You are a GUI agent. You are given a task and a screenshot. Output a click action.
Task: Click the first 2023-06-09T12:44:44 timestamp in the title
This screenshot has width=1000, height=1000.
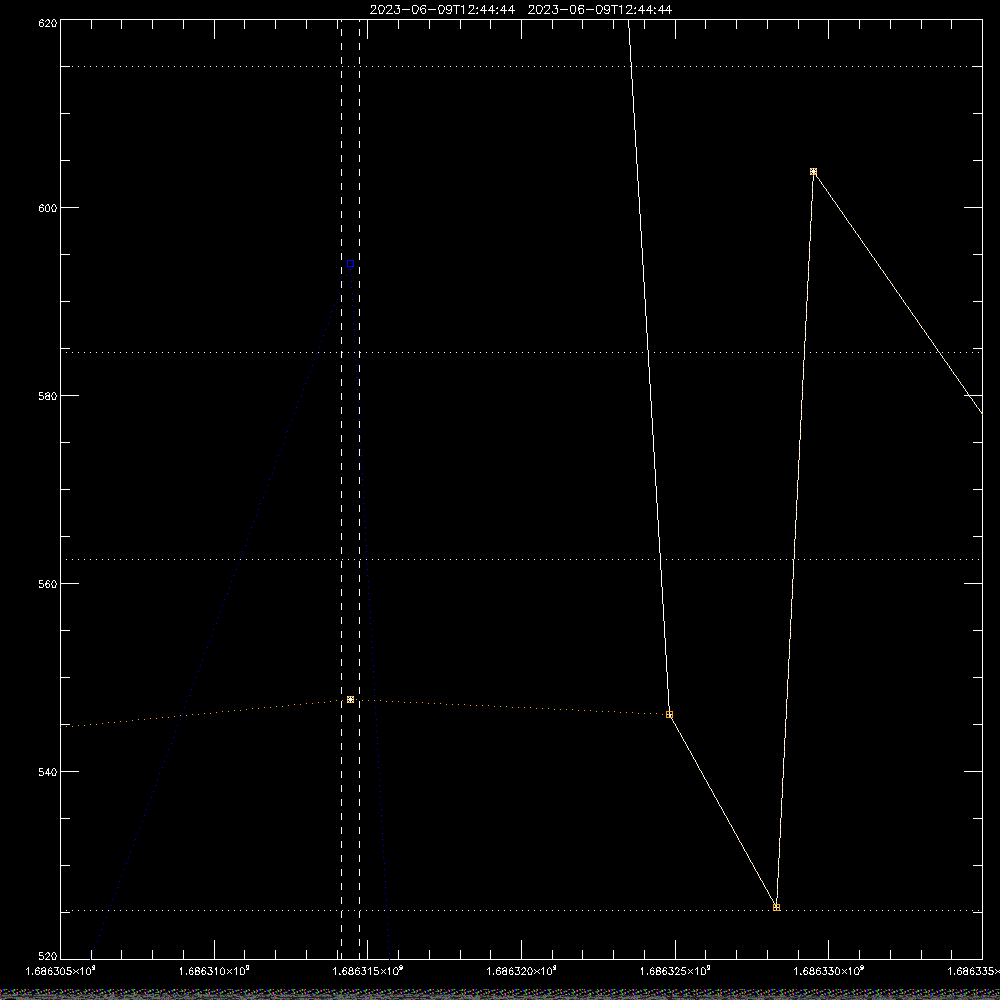442,10
